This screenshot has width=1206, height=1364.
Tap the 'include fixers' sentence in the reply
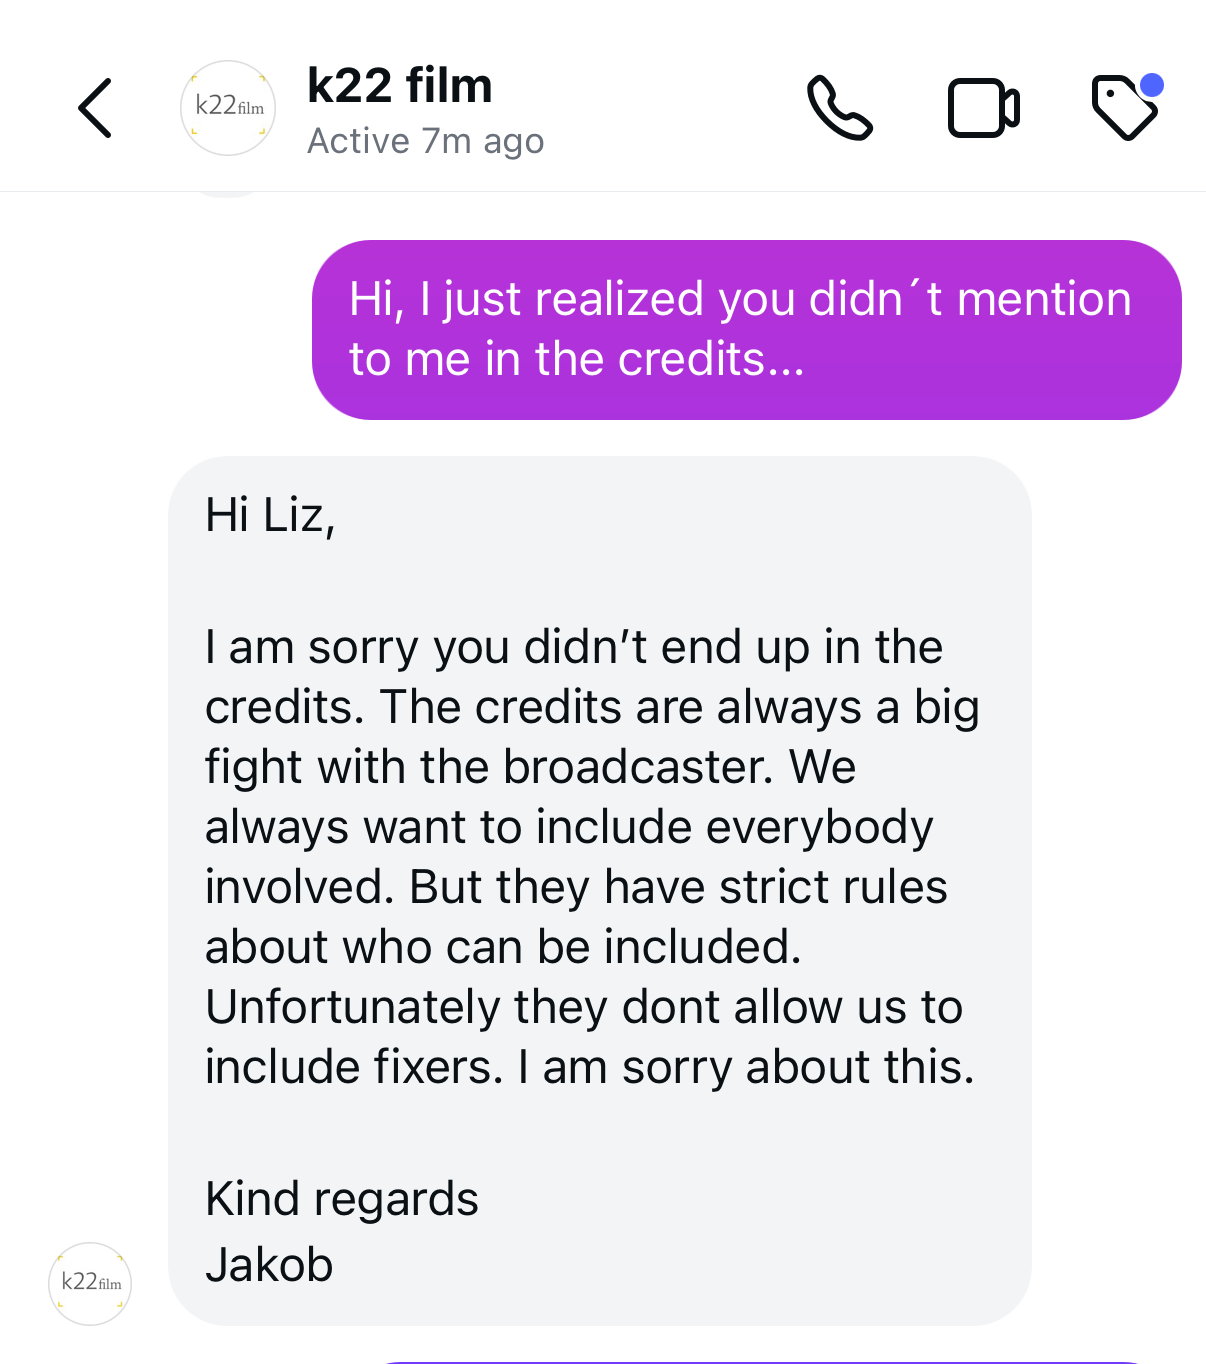pos(354,1067)
